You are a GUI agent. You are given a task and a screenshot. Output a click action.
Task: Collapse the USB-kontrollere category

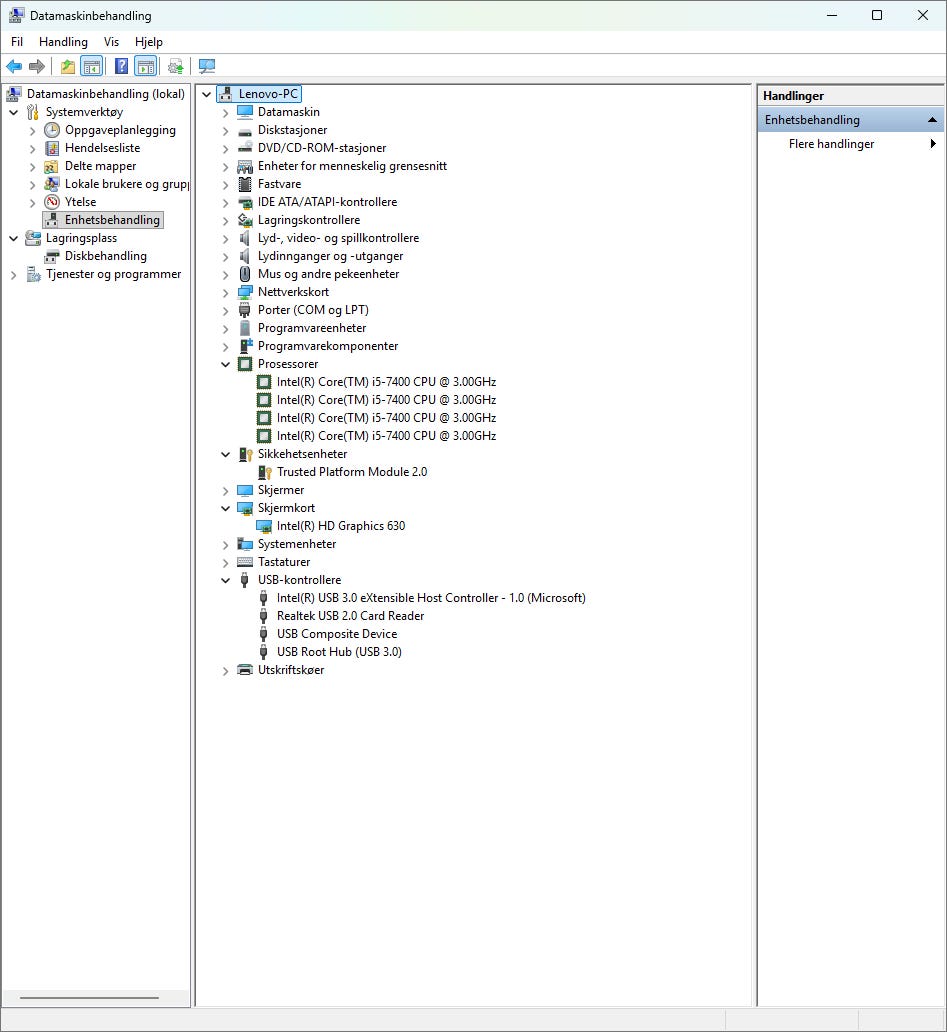pyautogui.click(x=226, y=580)
